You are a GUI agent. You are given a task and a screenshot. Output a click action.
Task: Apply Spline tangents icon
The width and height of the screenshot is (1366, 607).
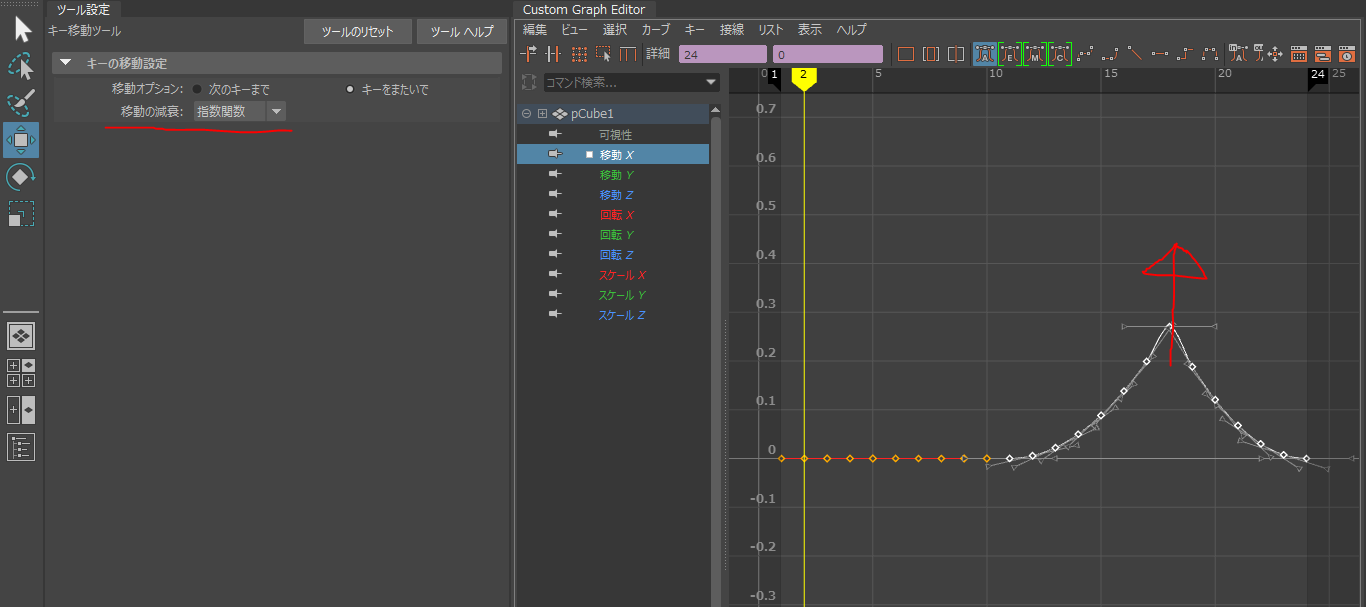[x=1085, y=54]
